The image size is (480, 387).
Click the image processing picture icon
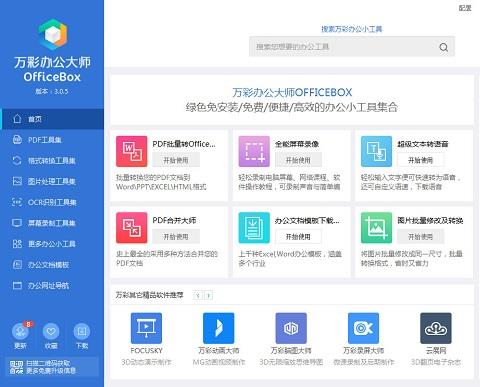coord(17,181)
